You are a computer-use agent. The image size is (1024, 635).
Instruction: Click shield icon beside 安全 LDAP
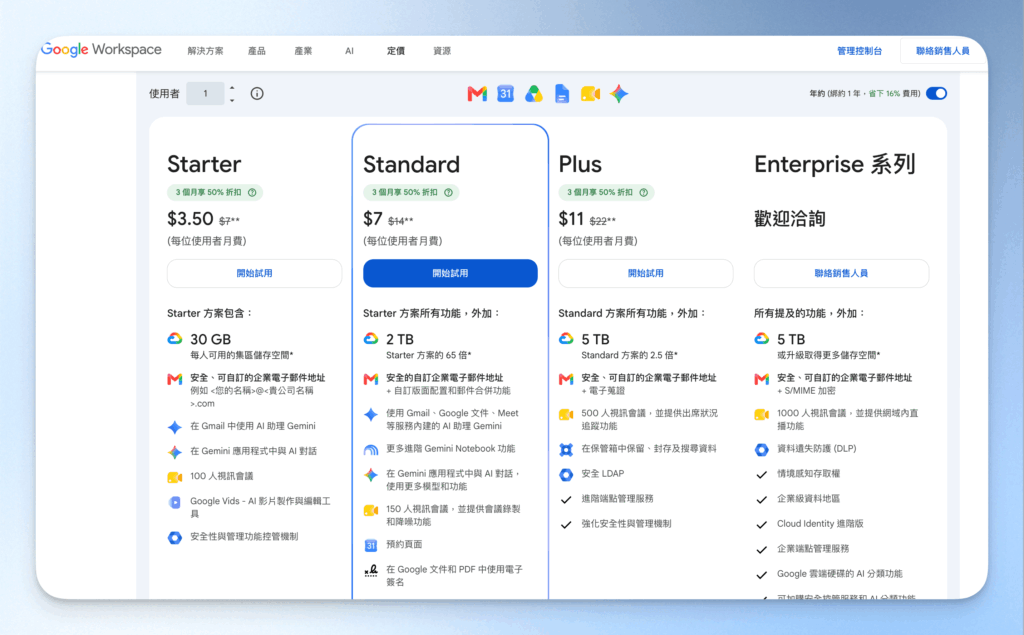point(566,475)
